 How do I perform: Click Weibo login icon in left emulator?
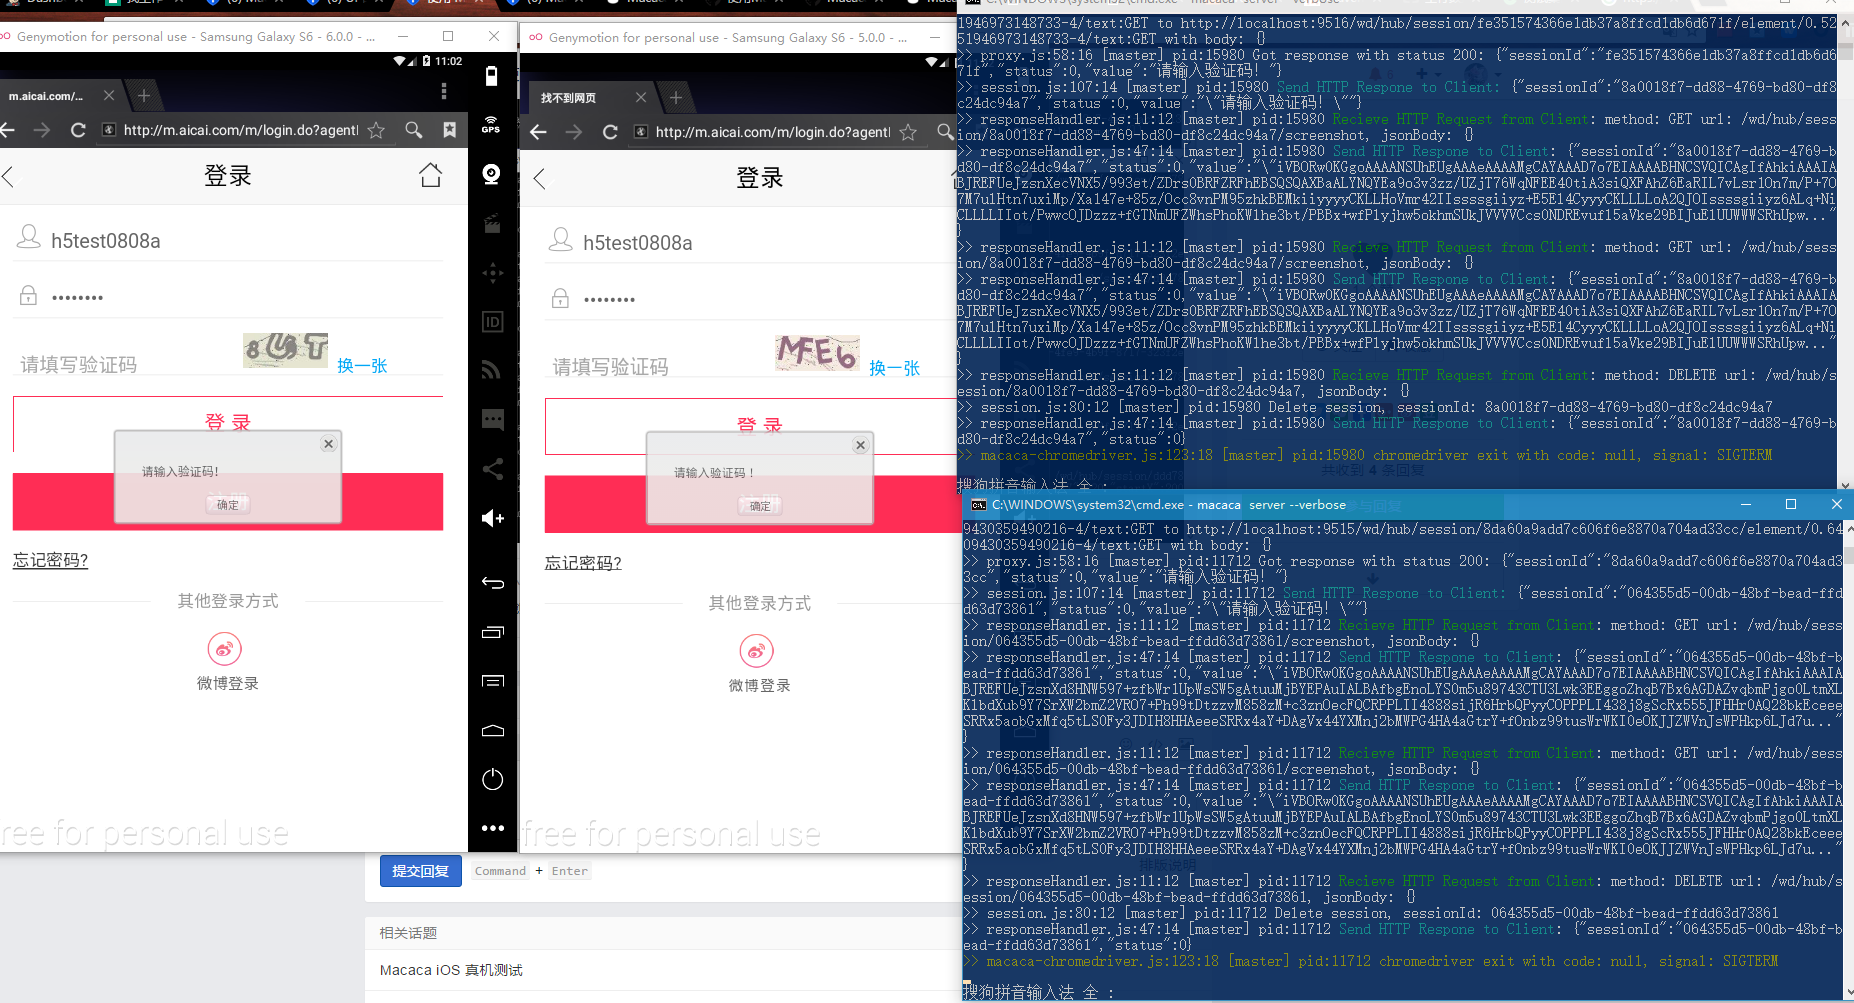coord(225,649)
